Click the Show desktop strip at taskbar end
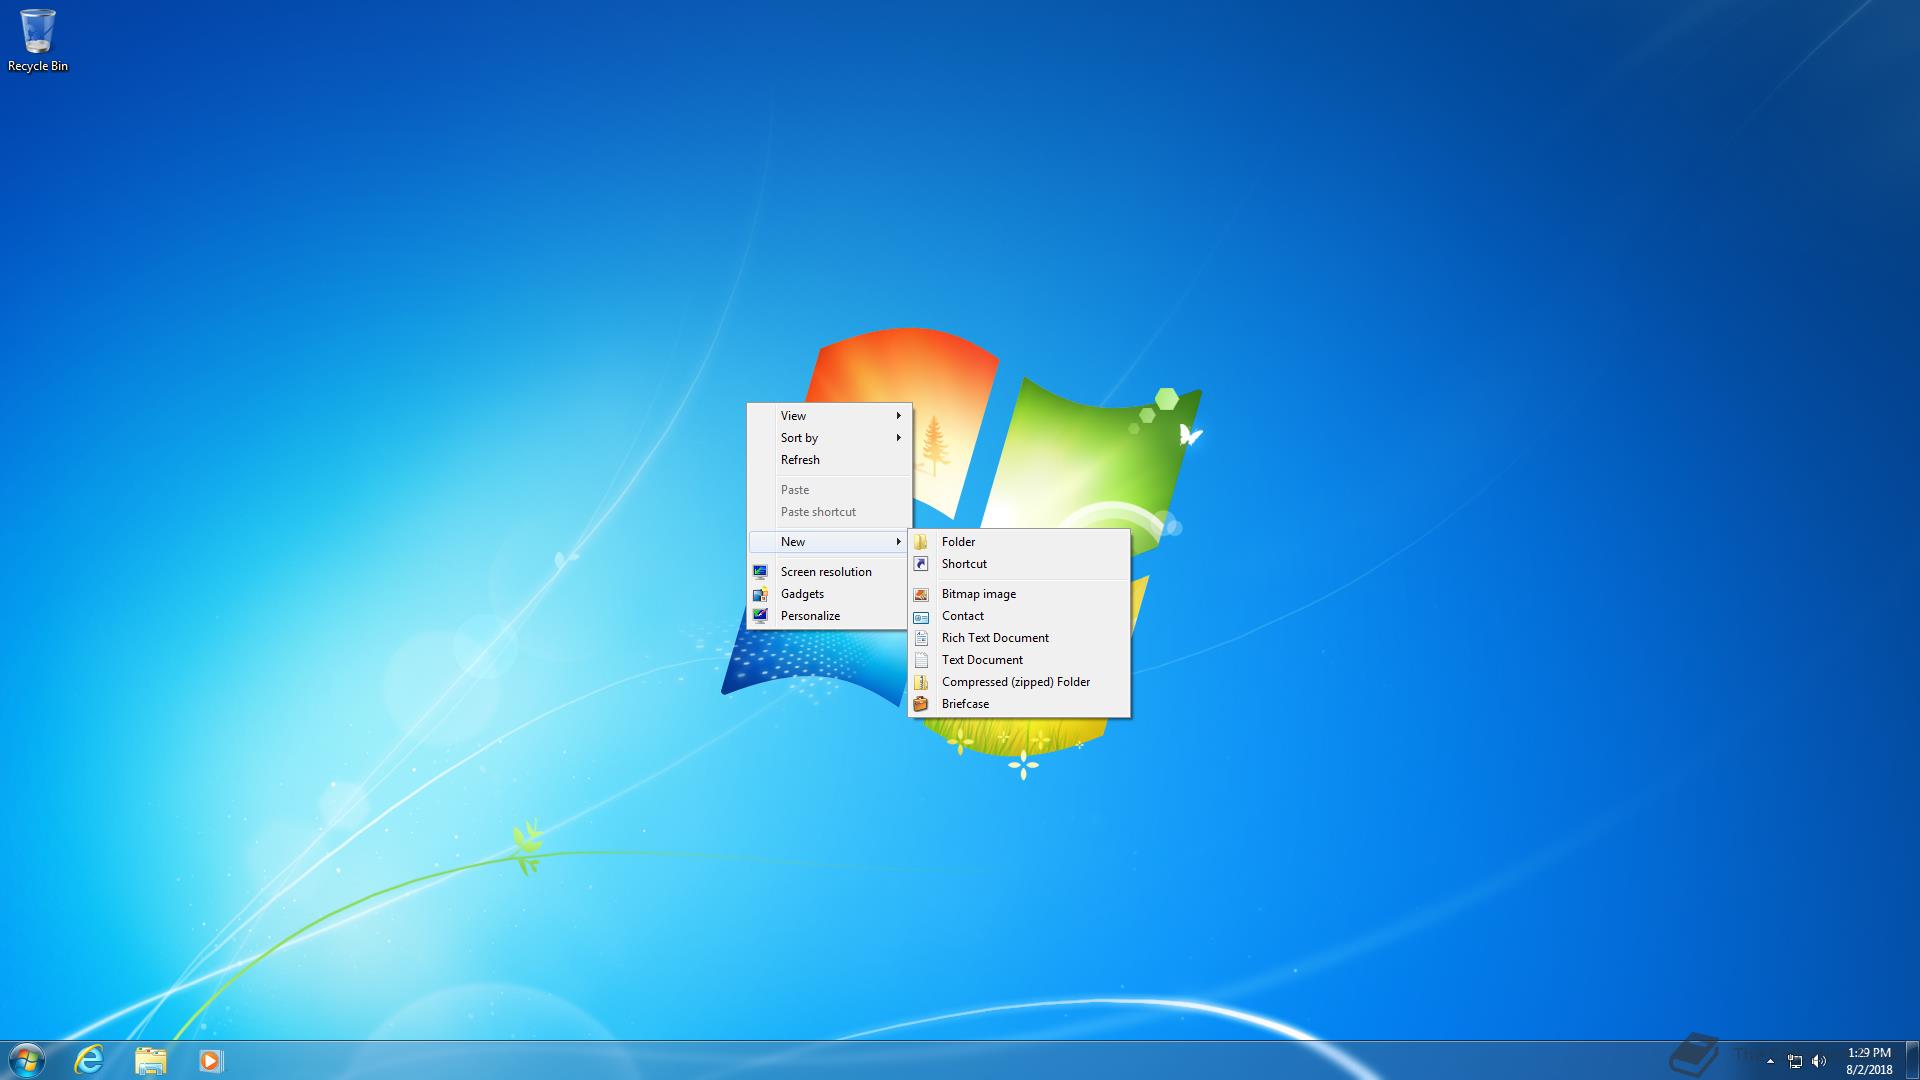 (1912, 1061)
